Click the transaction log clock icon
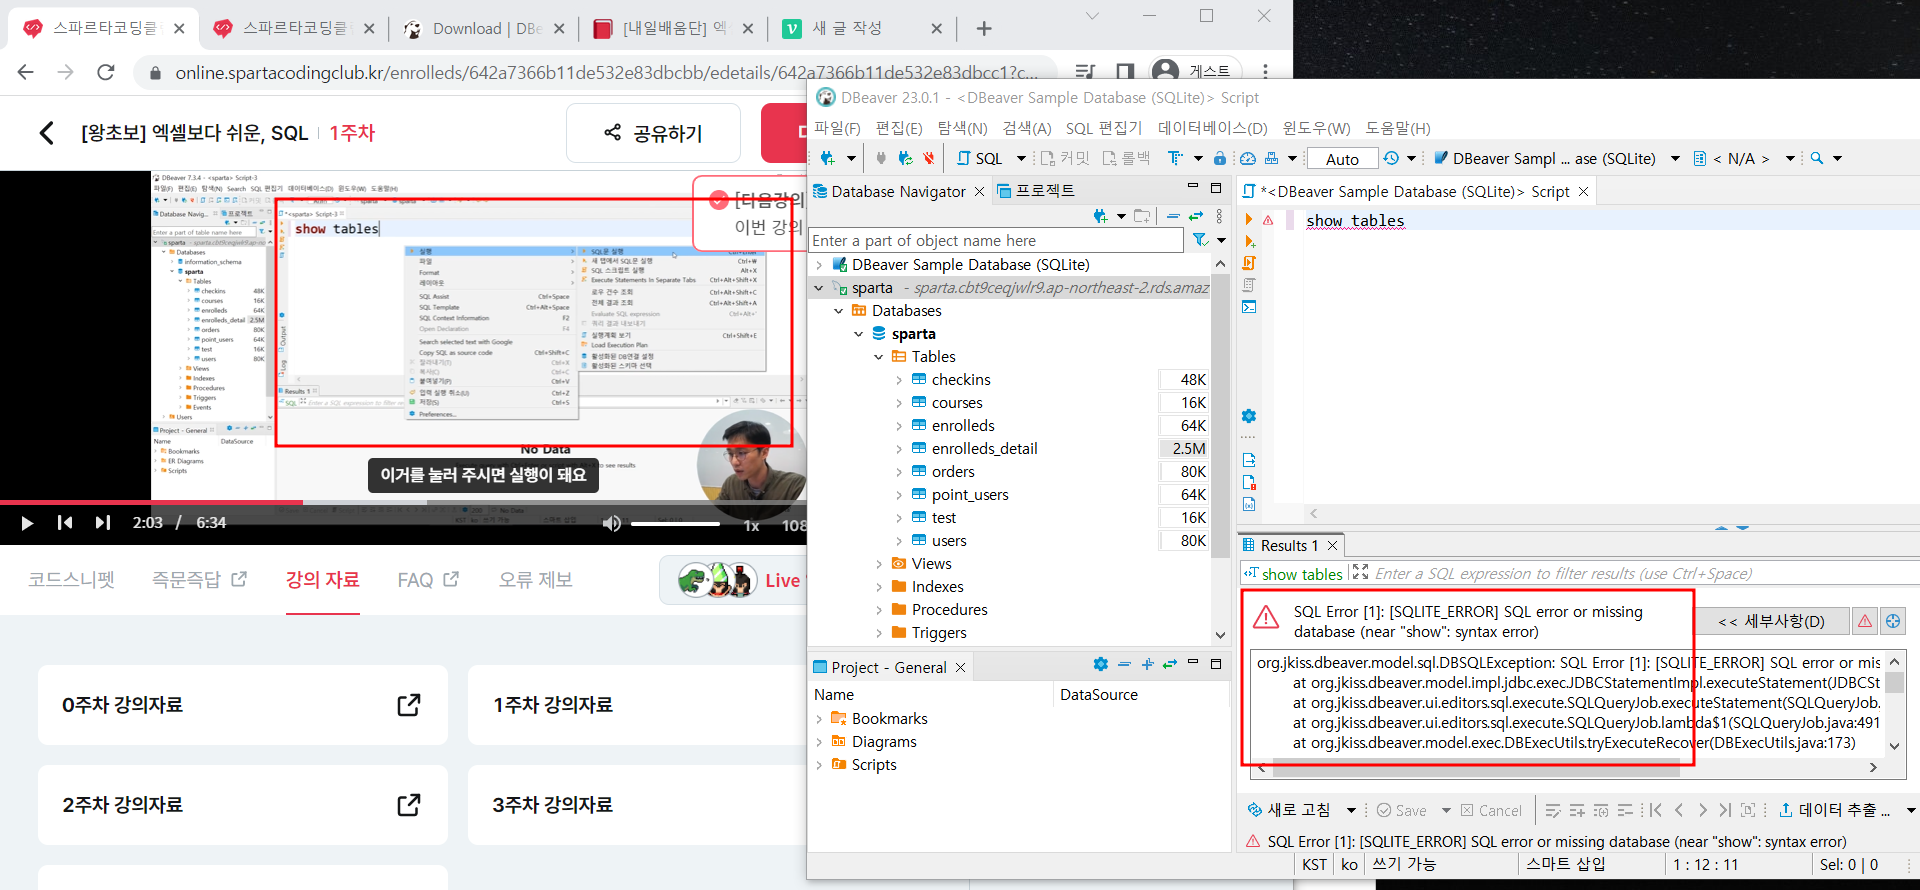Image resolution: width=1920 pixels, height=890 pixels. (x=1391, y=158)
